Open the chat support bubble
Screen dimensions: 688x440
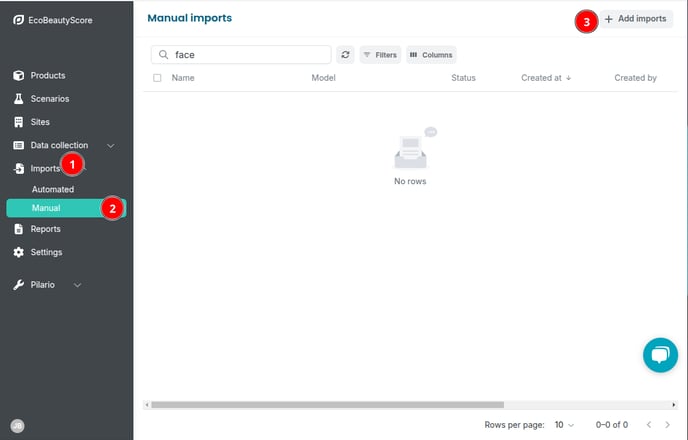(x=660, y=355)
